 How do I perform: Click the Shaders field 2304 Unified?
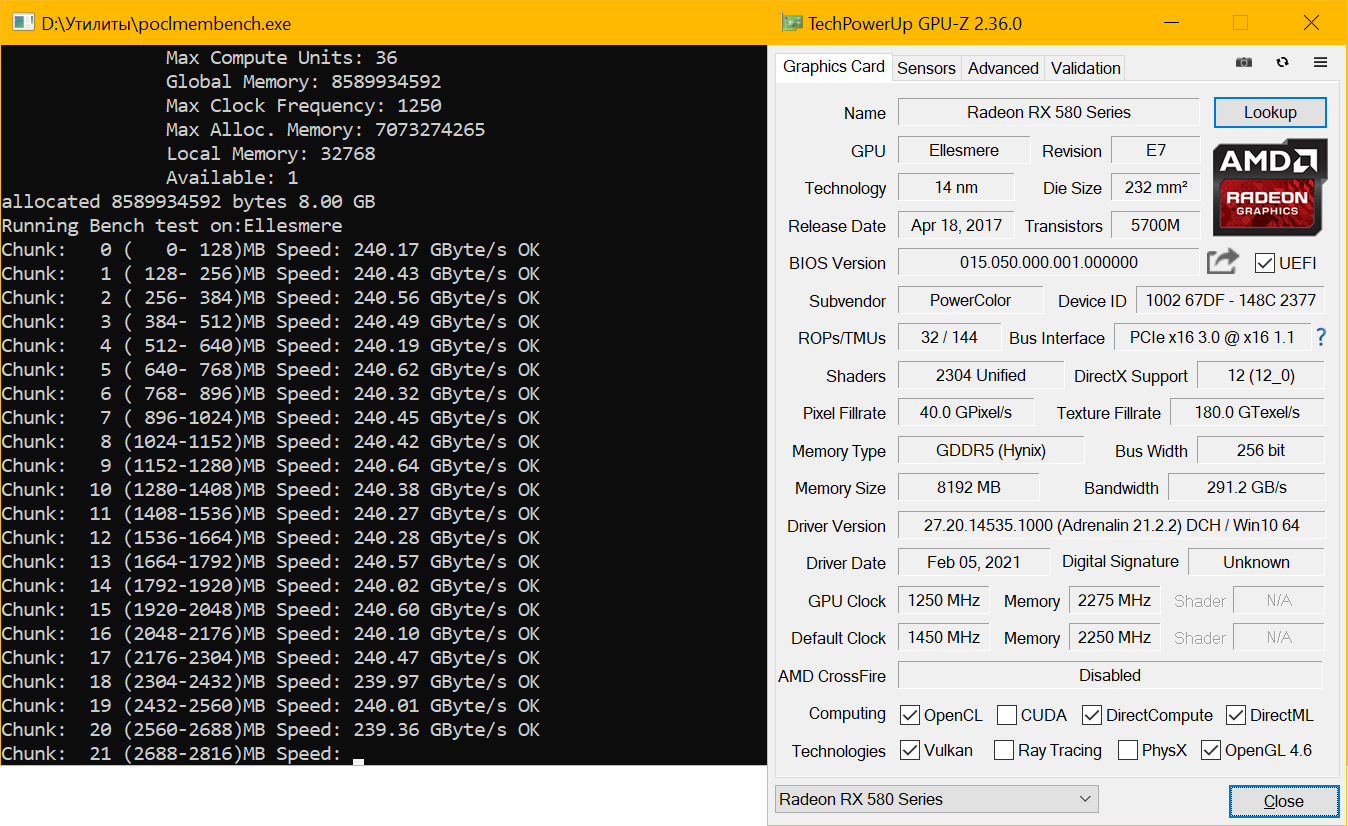click(x=980, y=375)
